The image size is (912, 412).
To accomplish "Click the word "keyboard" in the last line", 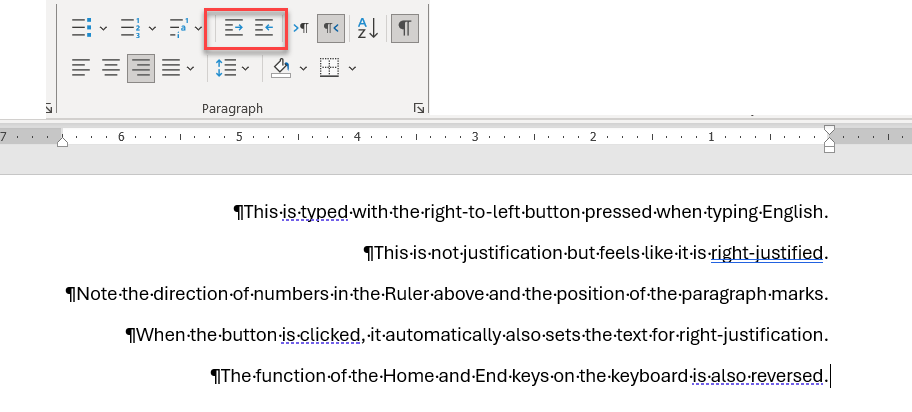I will pos(648,376).
